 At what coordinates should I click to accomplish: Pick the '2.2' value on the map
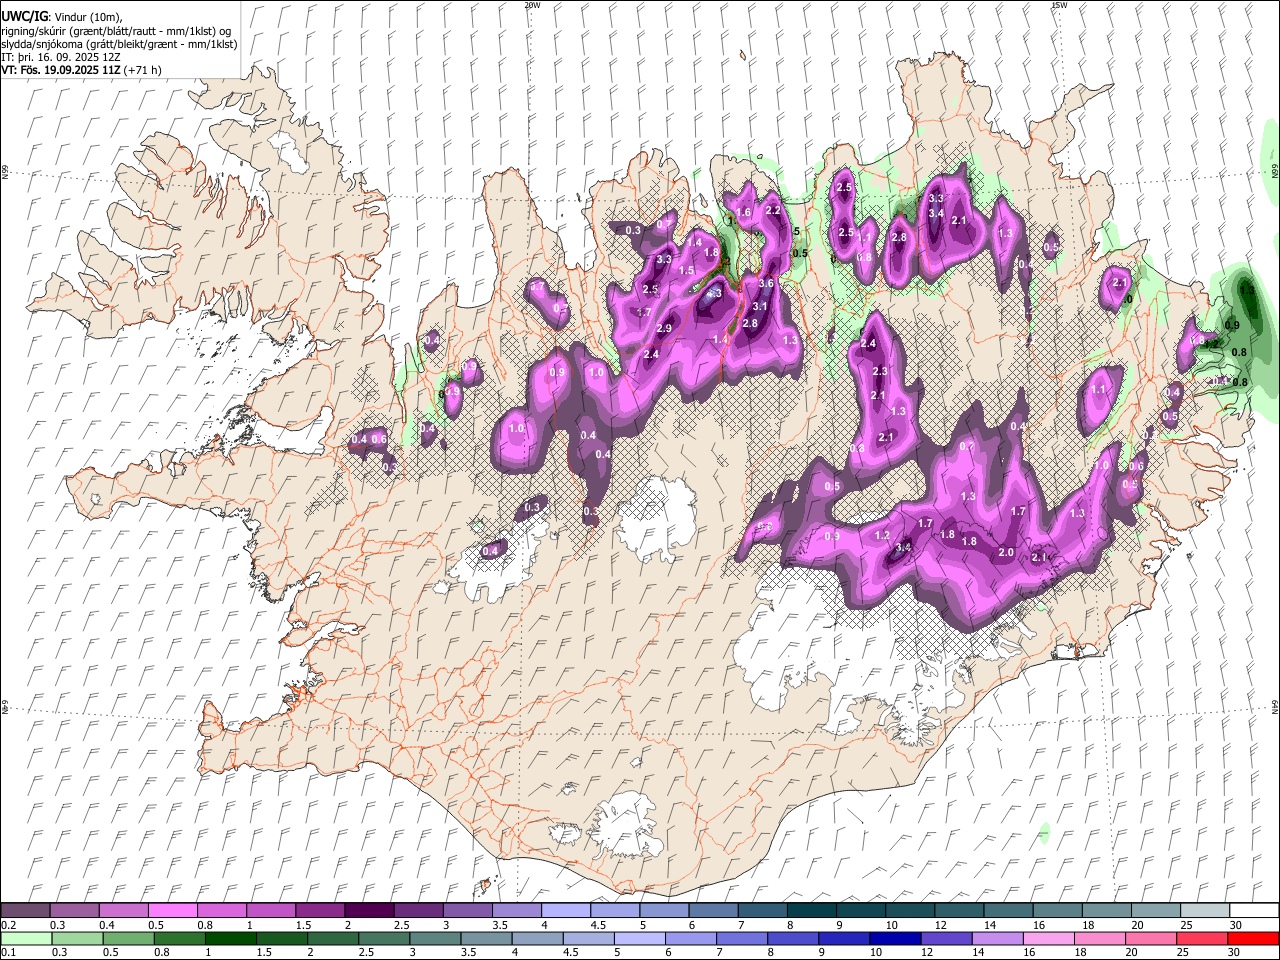(773, 210)
